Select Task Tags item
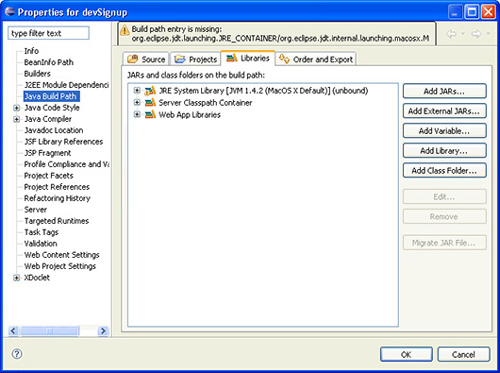 tap(41, 232)
